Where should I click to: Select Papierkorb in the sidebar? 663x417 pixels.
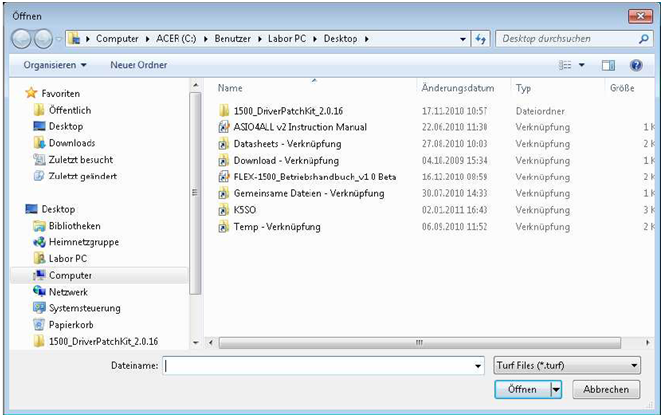point(40,324)
